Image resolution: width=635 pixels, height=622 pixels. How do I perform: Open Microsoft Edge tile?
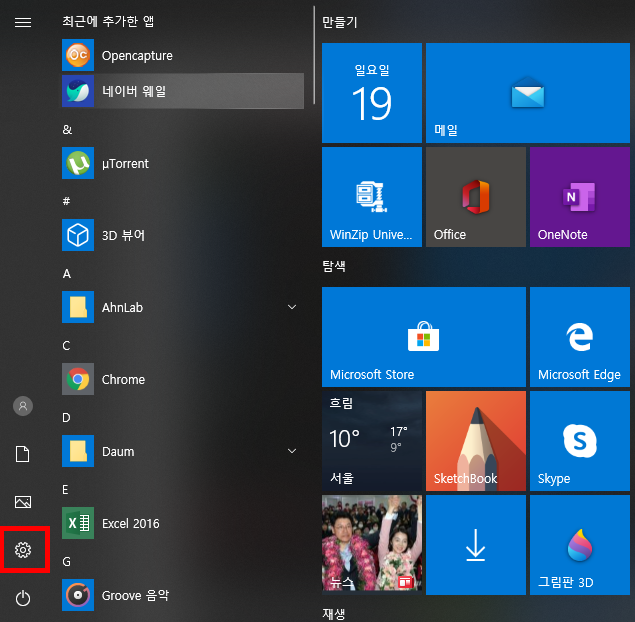click(580, 337)
